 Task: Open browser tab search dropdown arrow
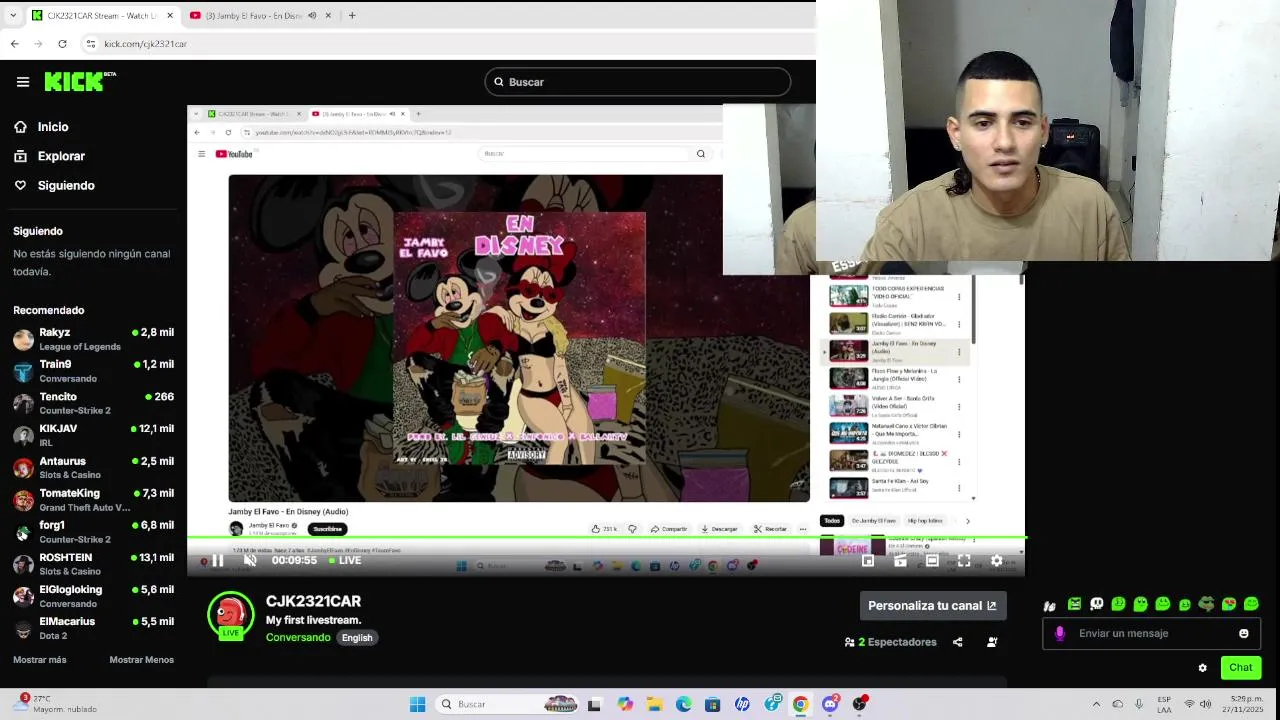coord(12,15)
